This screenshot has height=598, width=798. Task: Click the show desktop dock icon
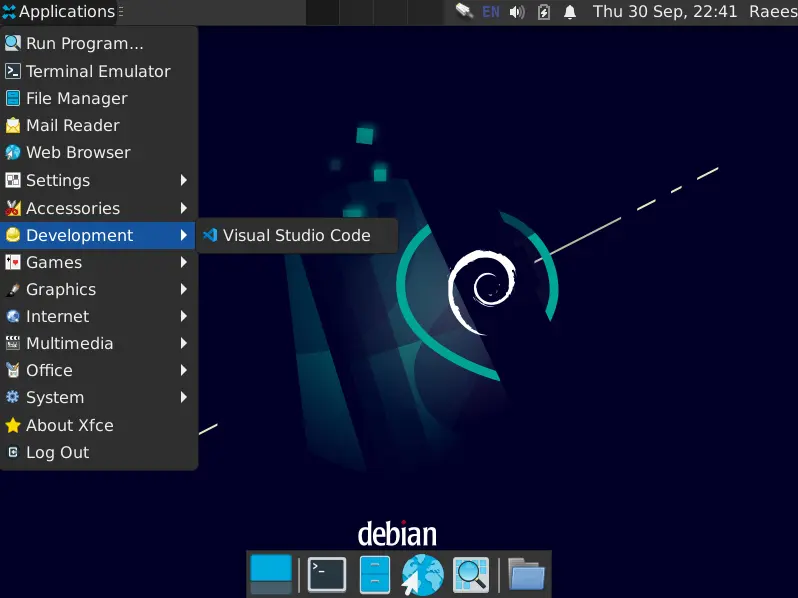coord(271,574)
